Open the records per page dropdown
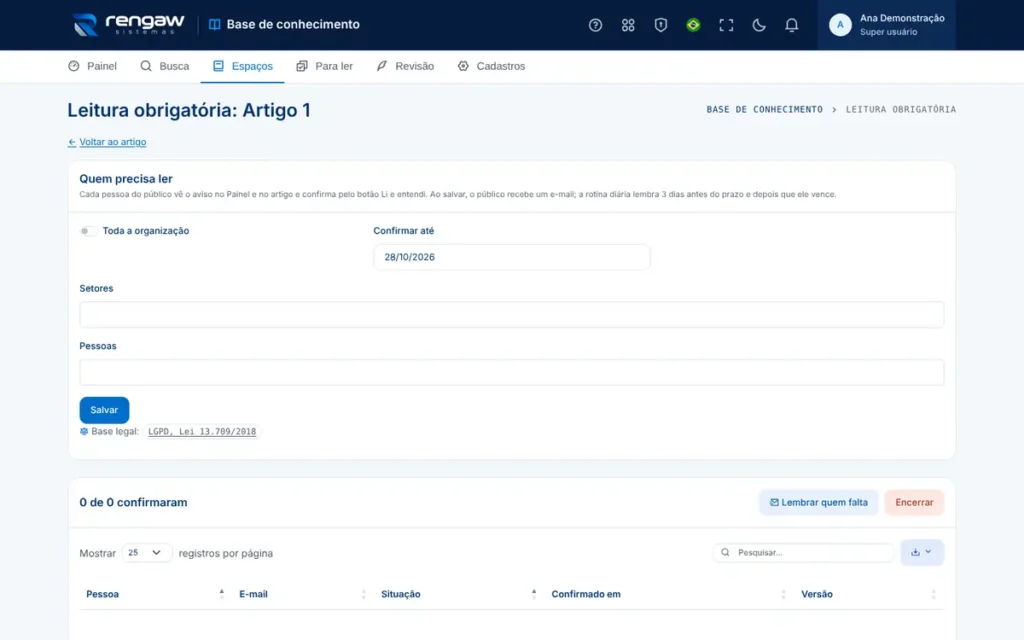 click(x=146, y=552)
